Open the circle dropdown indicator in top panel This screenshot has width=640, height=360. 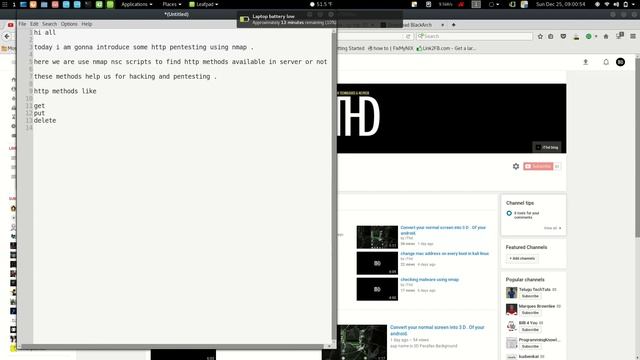(x=493, y=4)
